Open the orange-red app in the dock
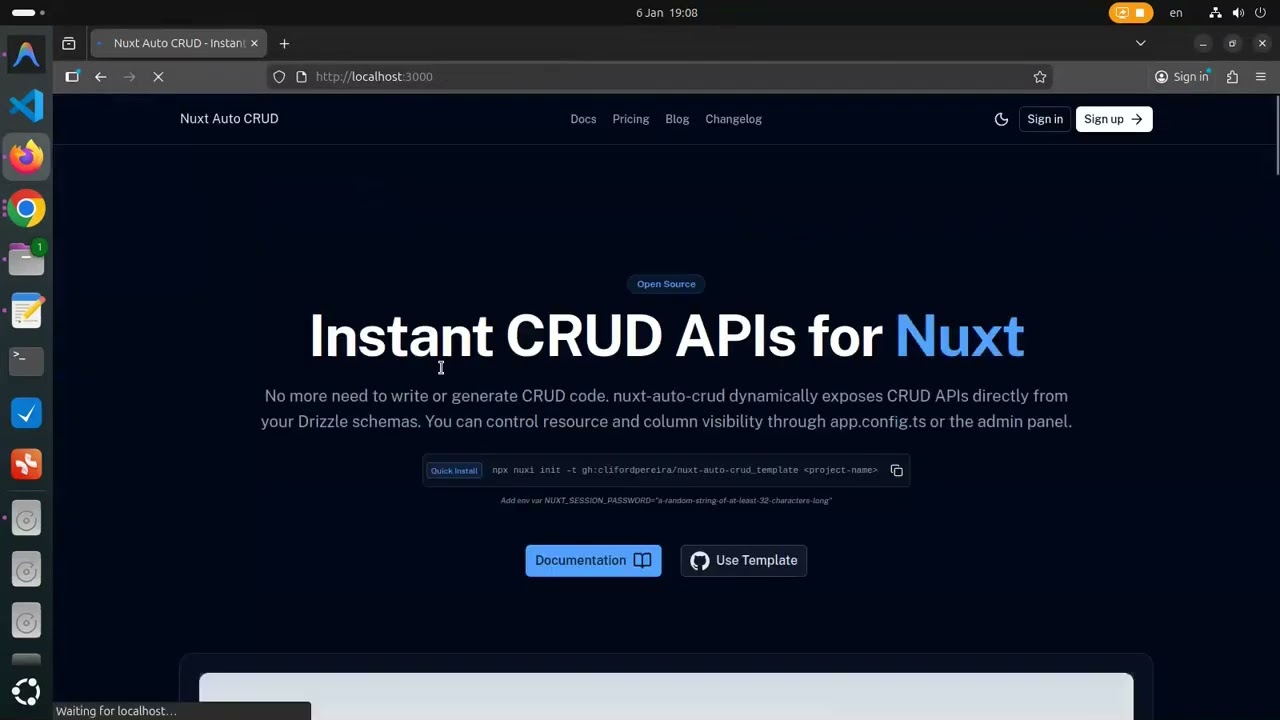Image resolution: width=1280 pixels, height=720 pixels. click(x=27, y=464)
